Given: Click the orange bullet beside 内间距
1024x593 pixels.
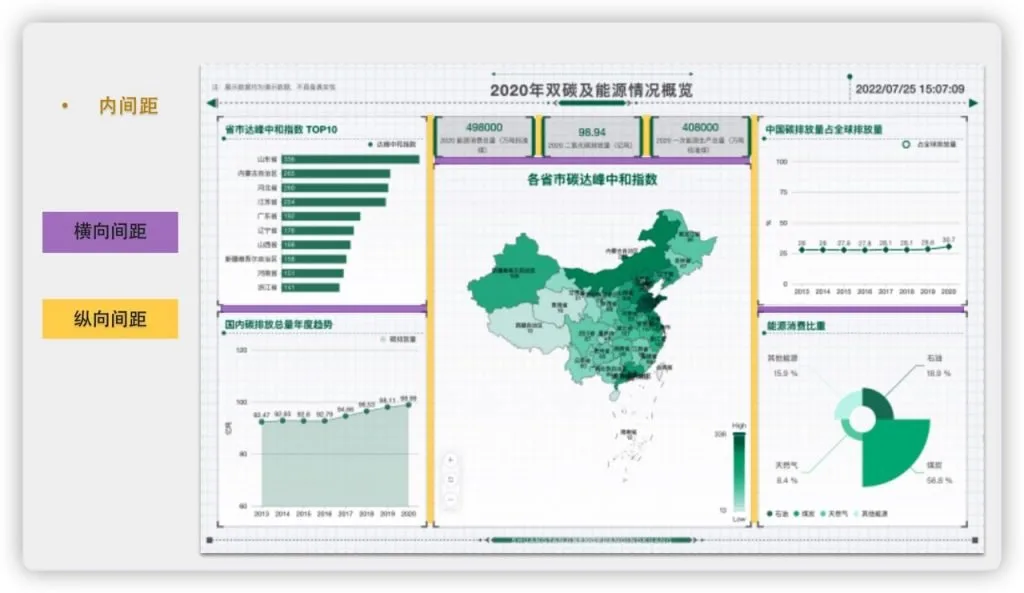Looking at the screenshot, I should click(x=65, y=105).
